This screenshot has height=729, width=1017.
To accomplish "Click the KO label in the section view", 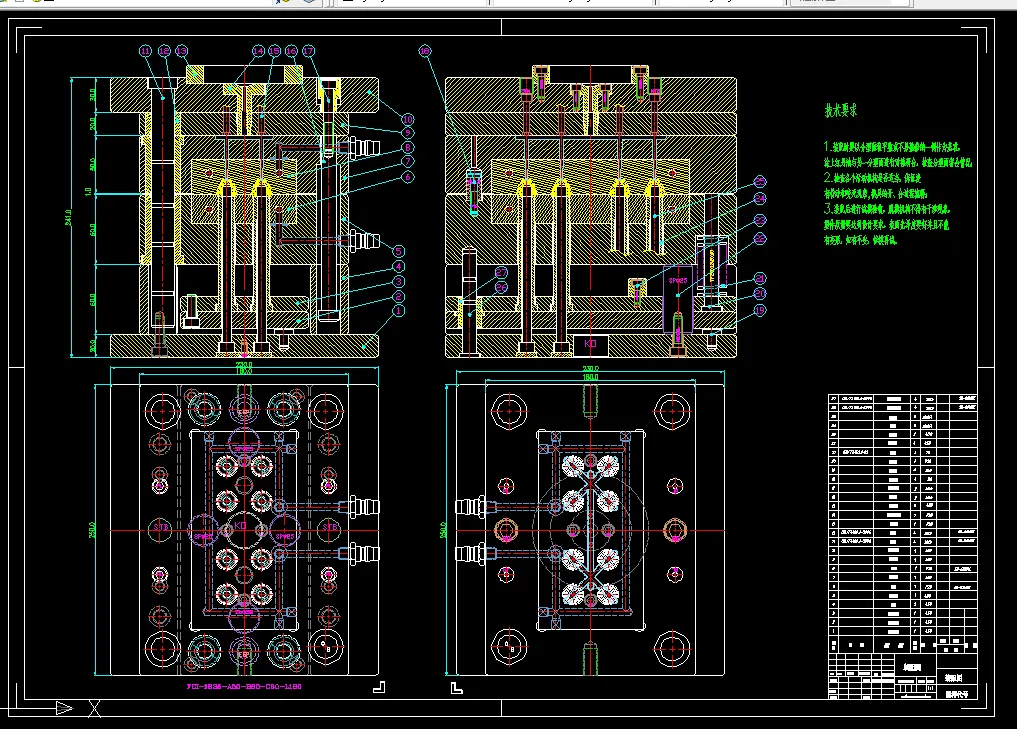I will (590, 344).
